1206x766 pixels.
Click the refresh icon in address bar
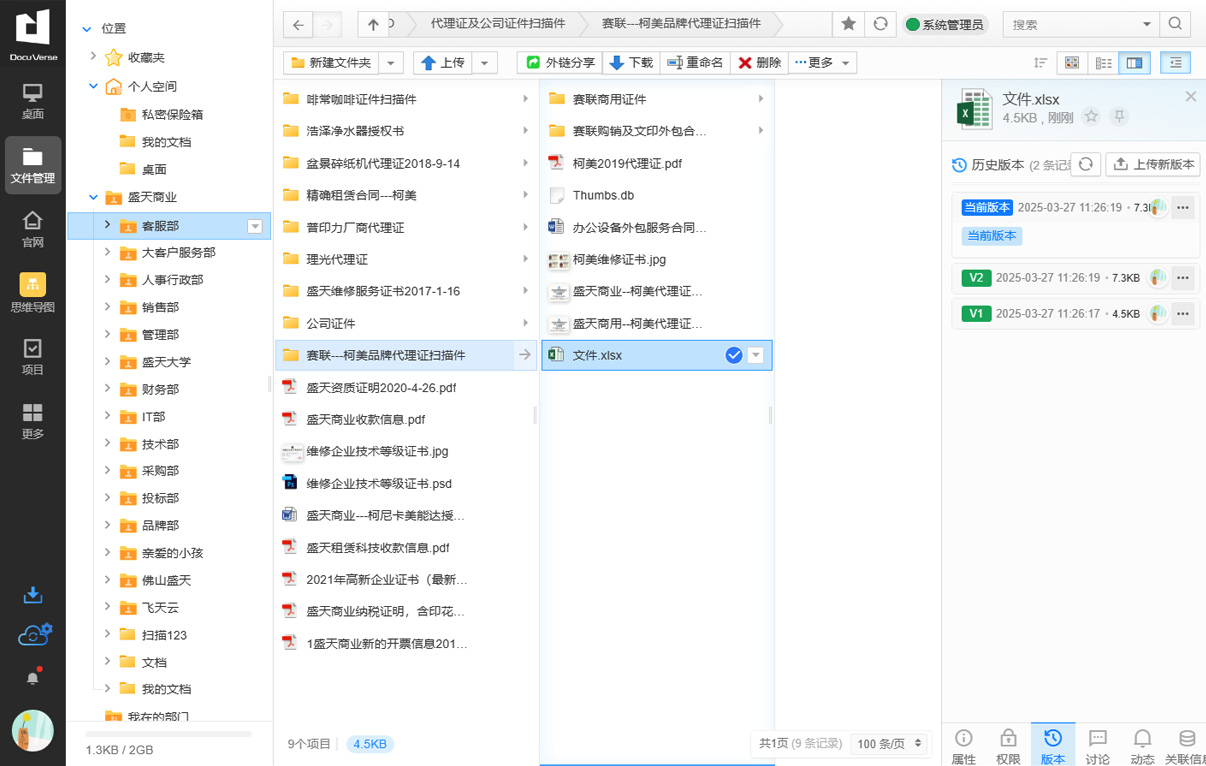click(x=880, y=24)
